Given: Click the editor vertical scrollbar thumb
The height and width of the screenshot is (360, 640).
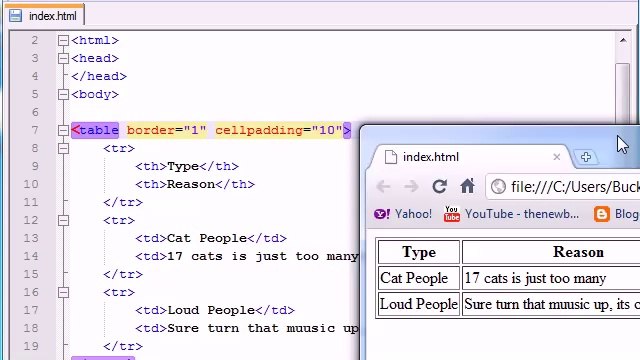Looking at the screenshot, I should click(x=623, y=93).
